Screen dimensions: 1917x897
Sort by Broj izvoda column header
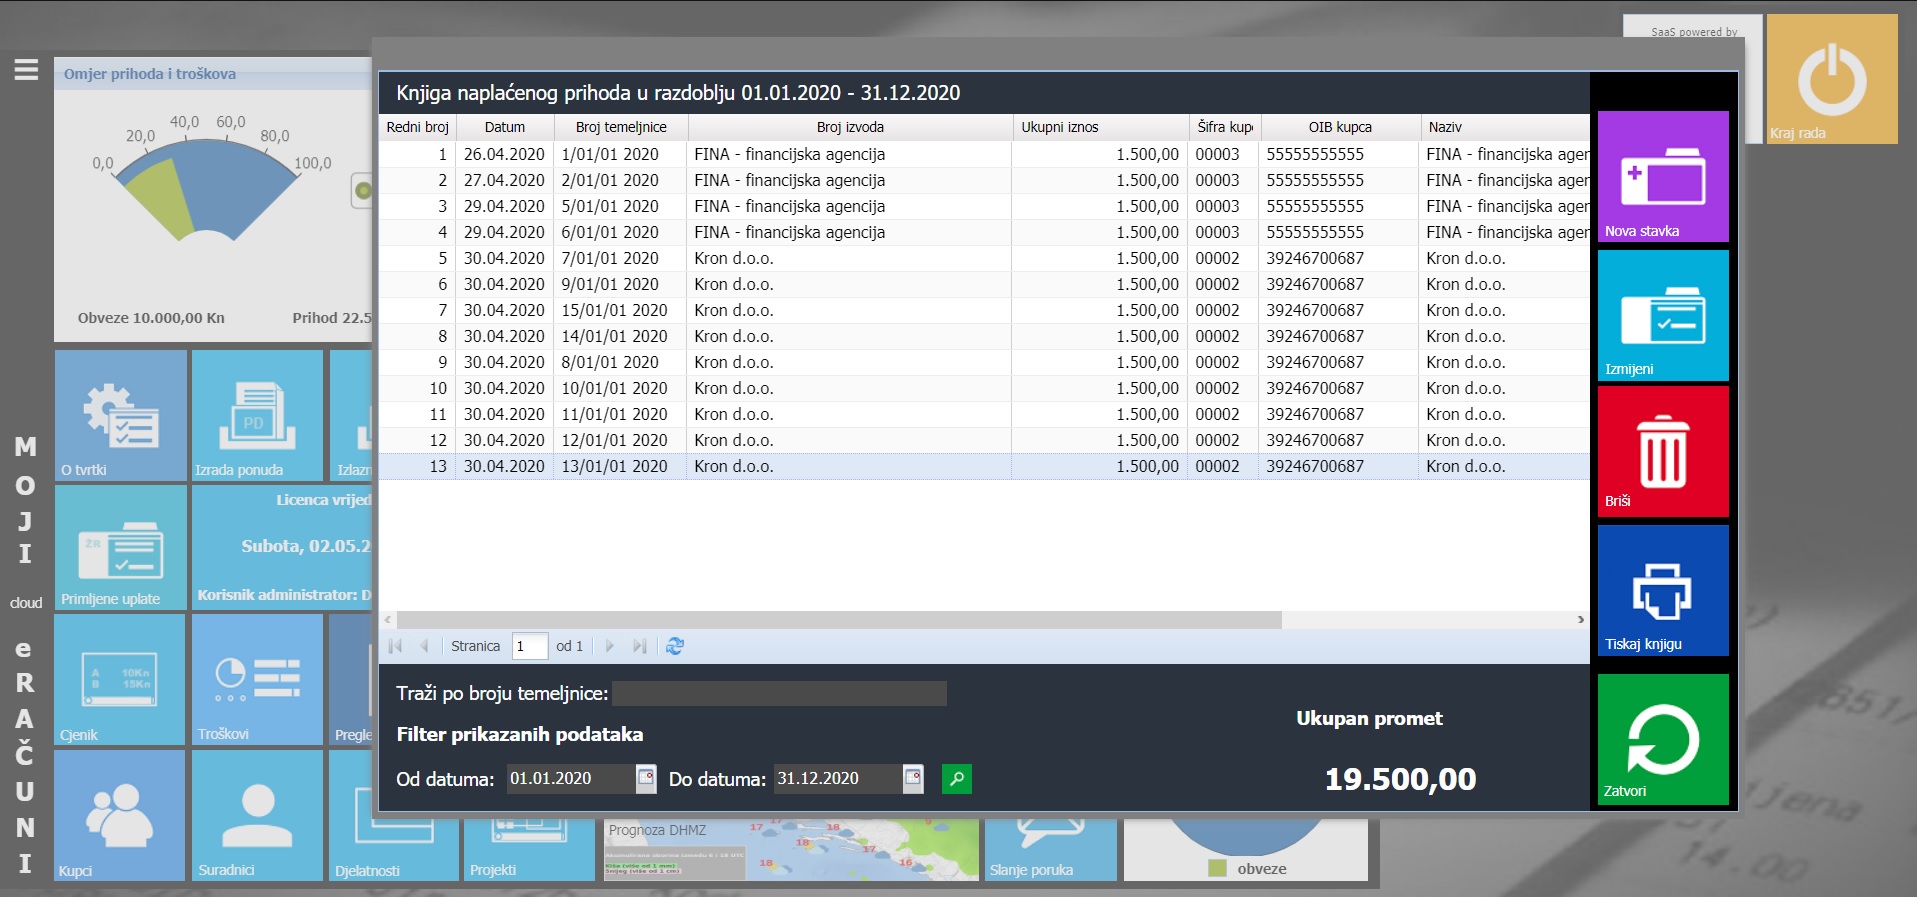point(850,127)
